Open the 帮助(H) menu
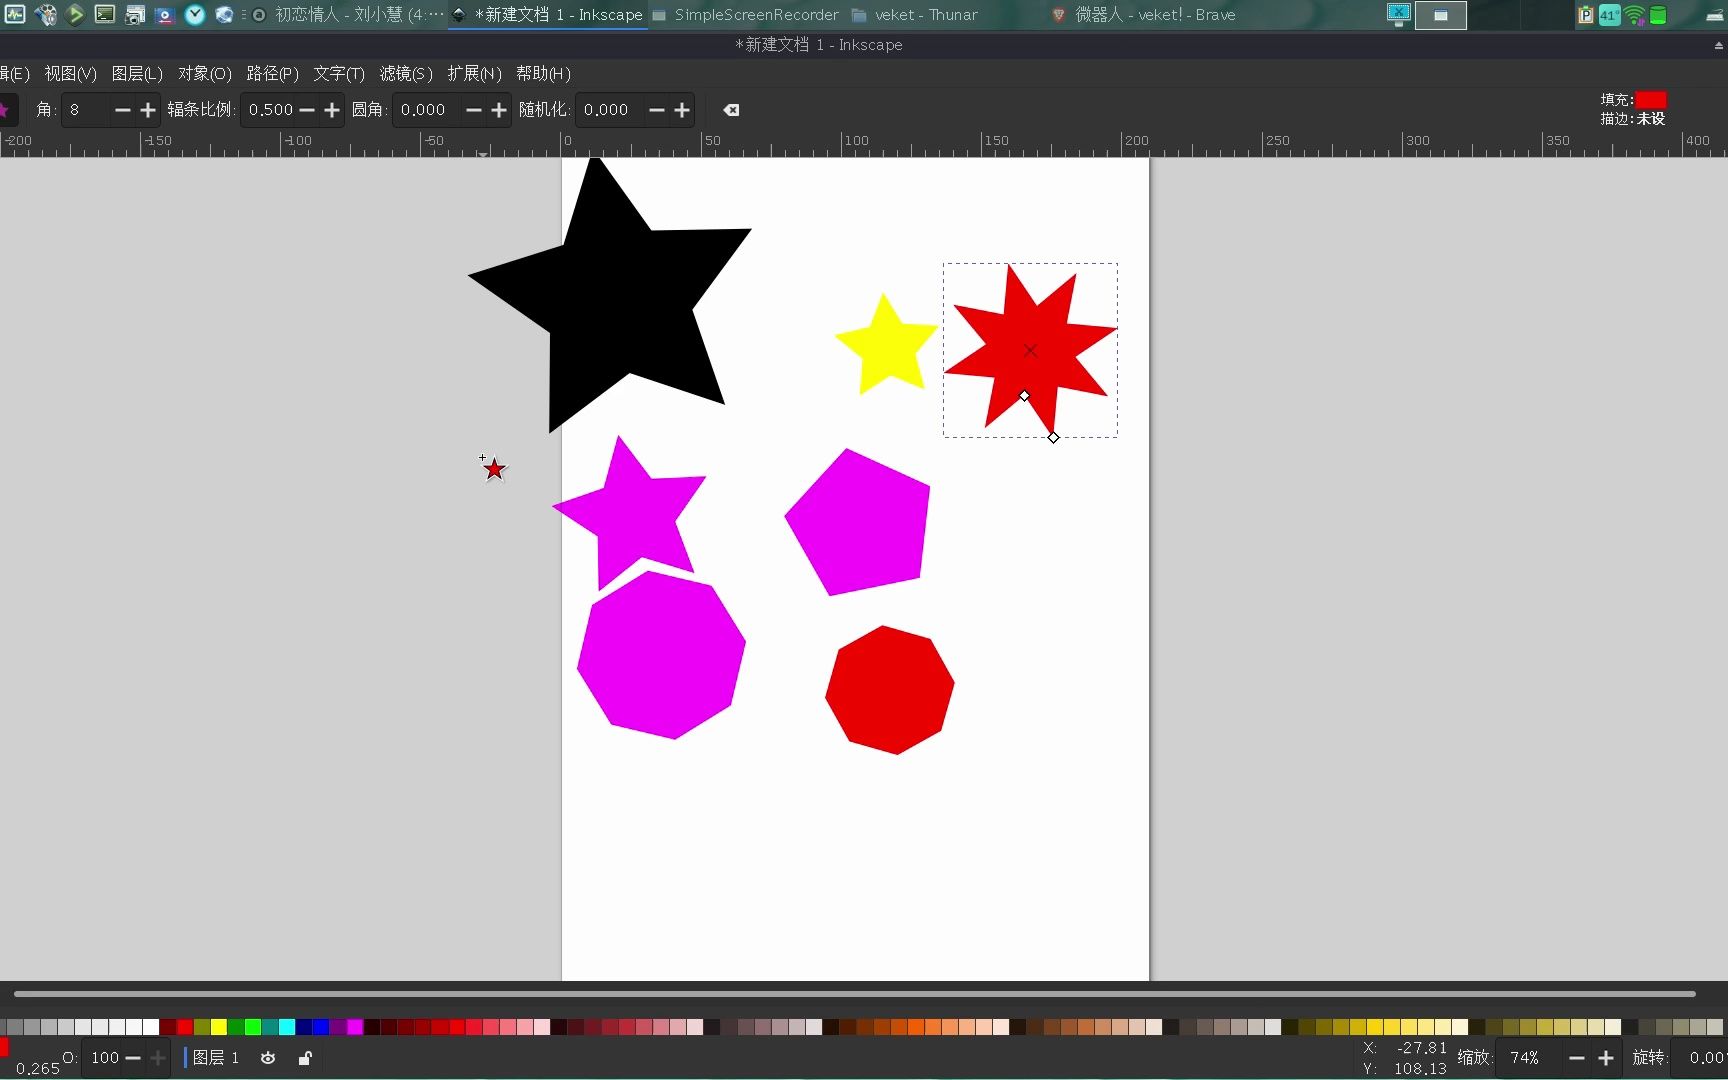This screenshot has height=1080, width=1728. 543,73
